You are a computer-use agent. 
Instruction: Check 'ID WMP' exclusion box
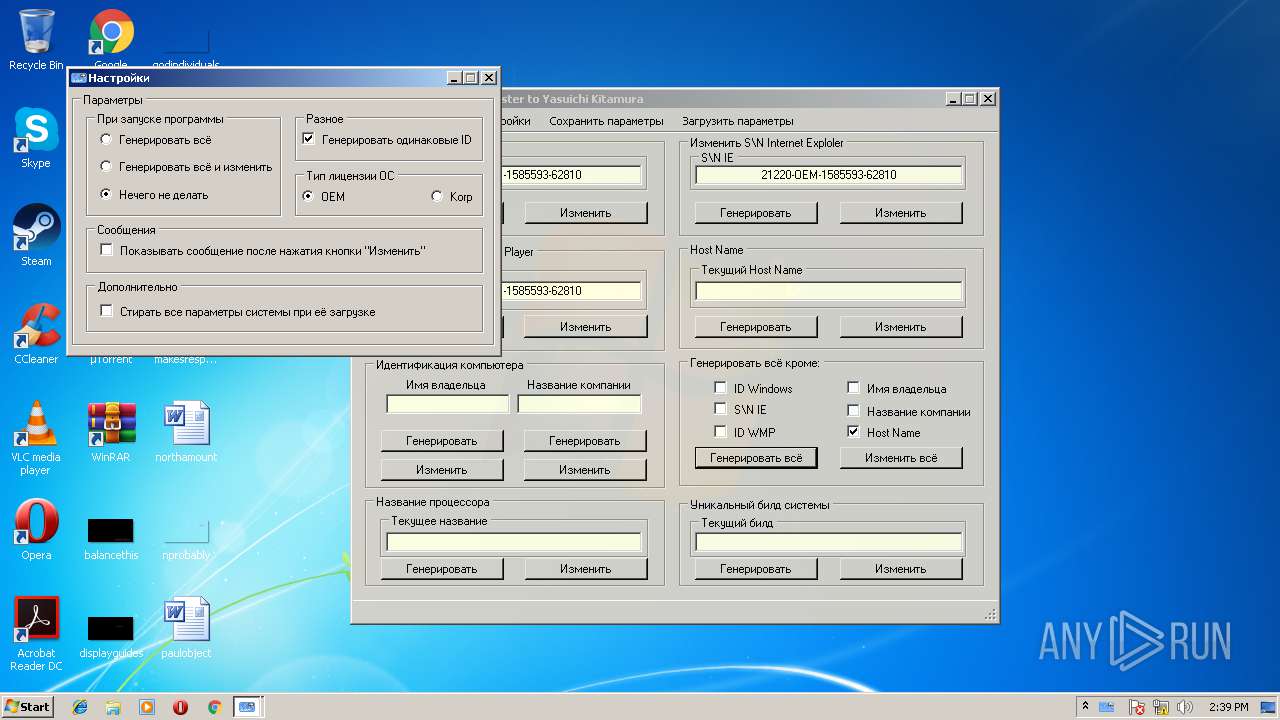tap(720, 432)
